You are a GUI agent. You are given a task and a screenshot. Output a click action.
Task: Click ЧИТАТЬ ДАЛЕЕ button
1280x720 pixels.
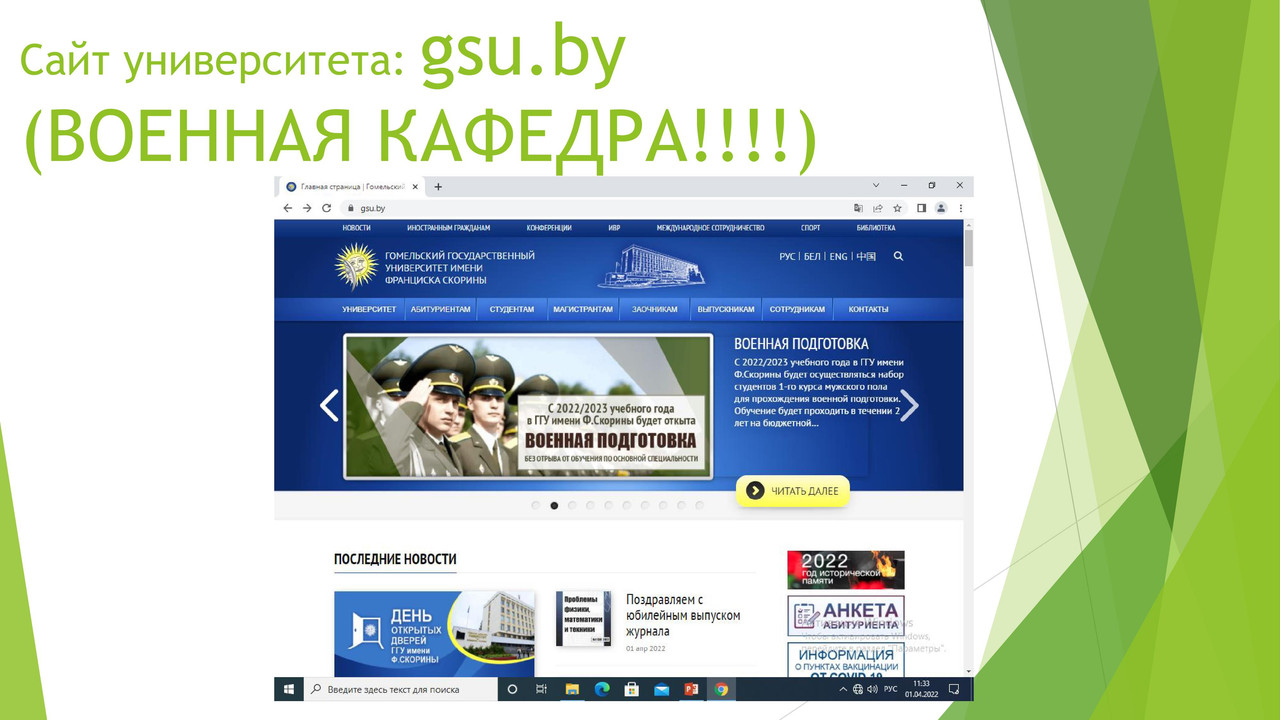pos(793,491)
